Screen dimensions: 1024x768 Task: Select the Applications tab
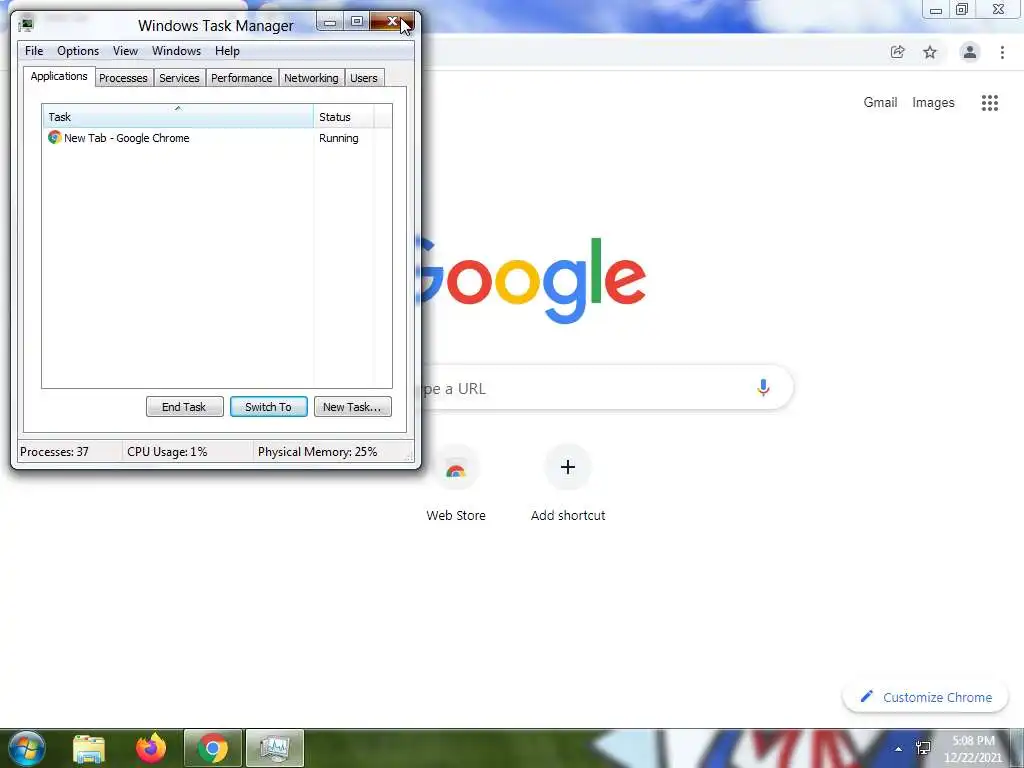(x=59, y=76)
